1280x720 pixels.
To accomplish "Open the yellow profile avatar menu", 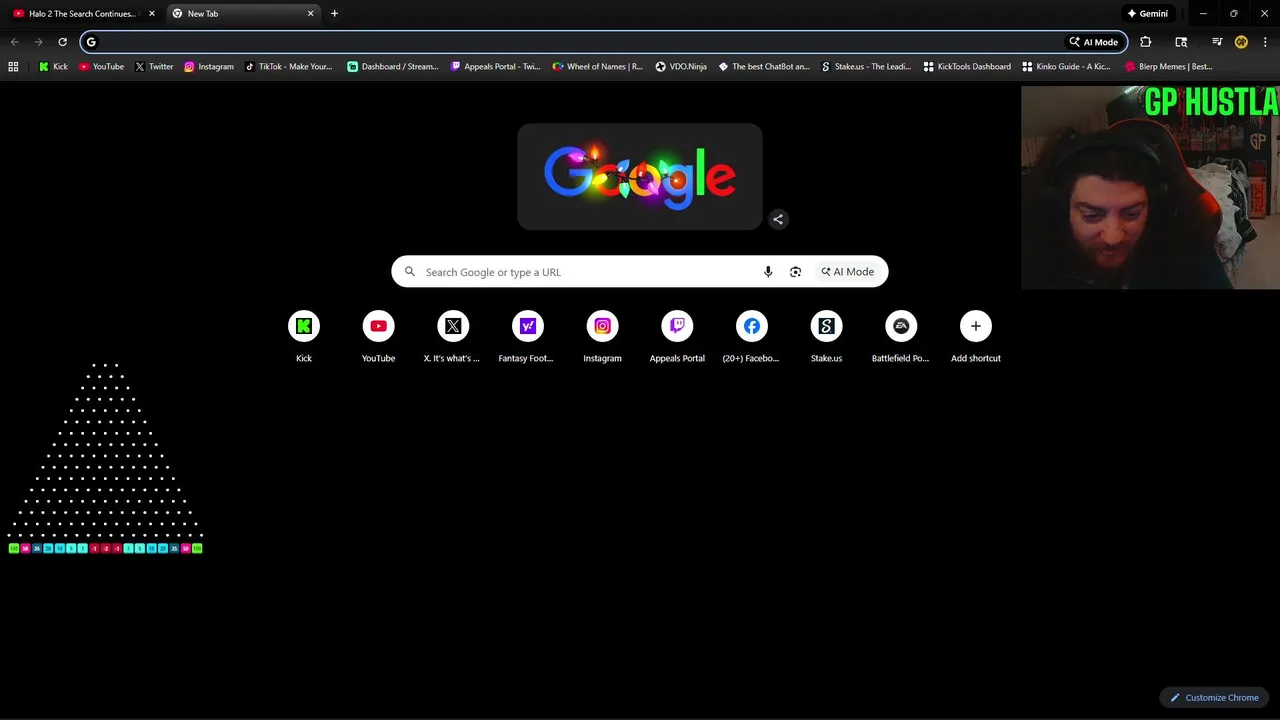I will (1241, 42).
